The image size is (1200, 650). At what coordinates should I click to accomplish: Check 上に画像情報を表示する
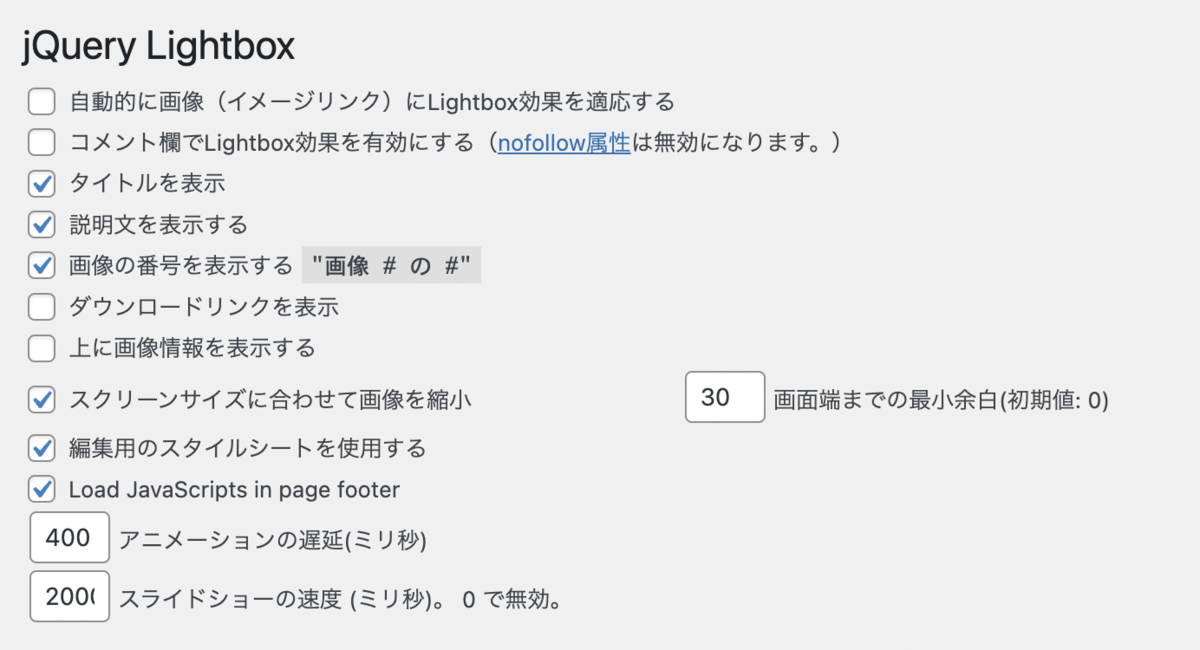coord(41,347)
